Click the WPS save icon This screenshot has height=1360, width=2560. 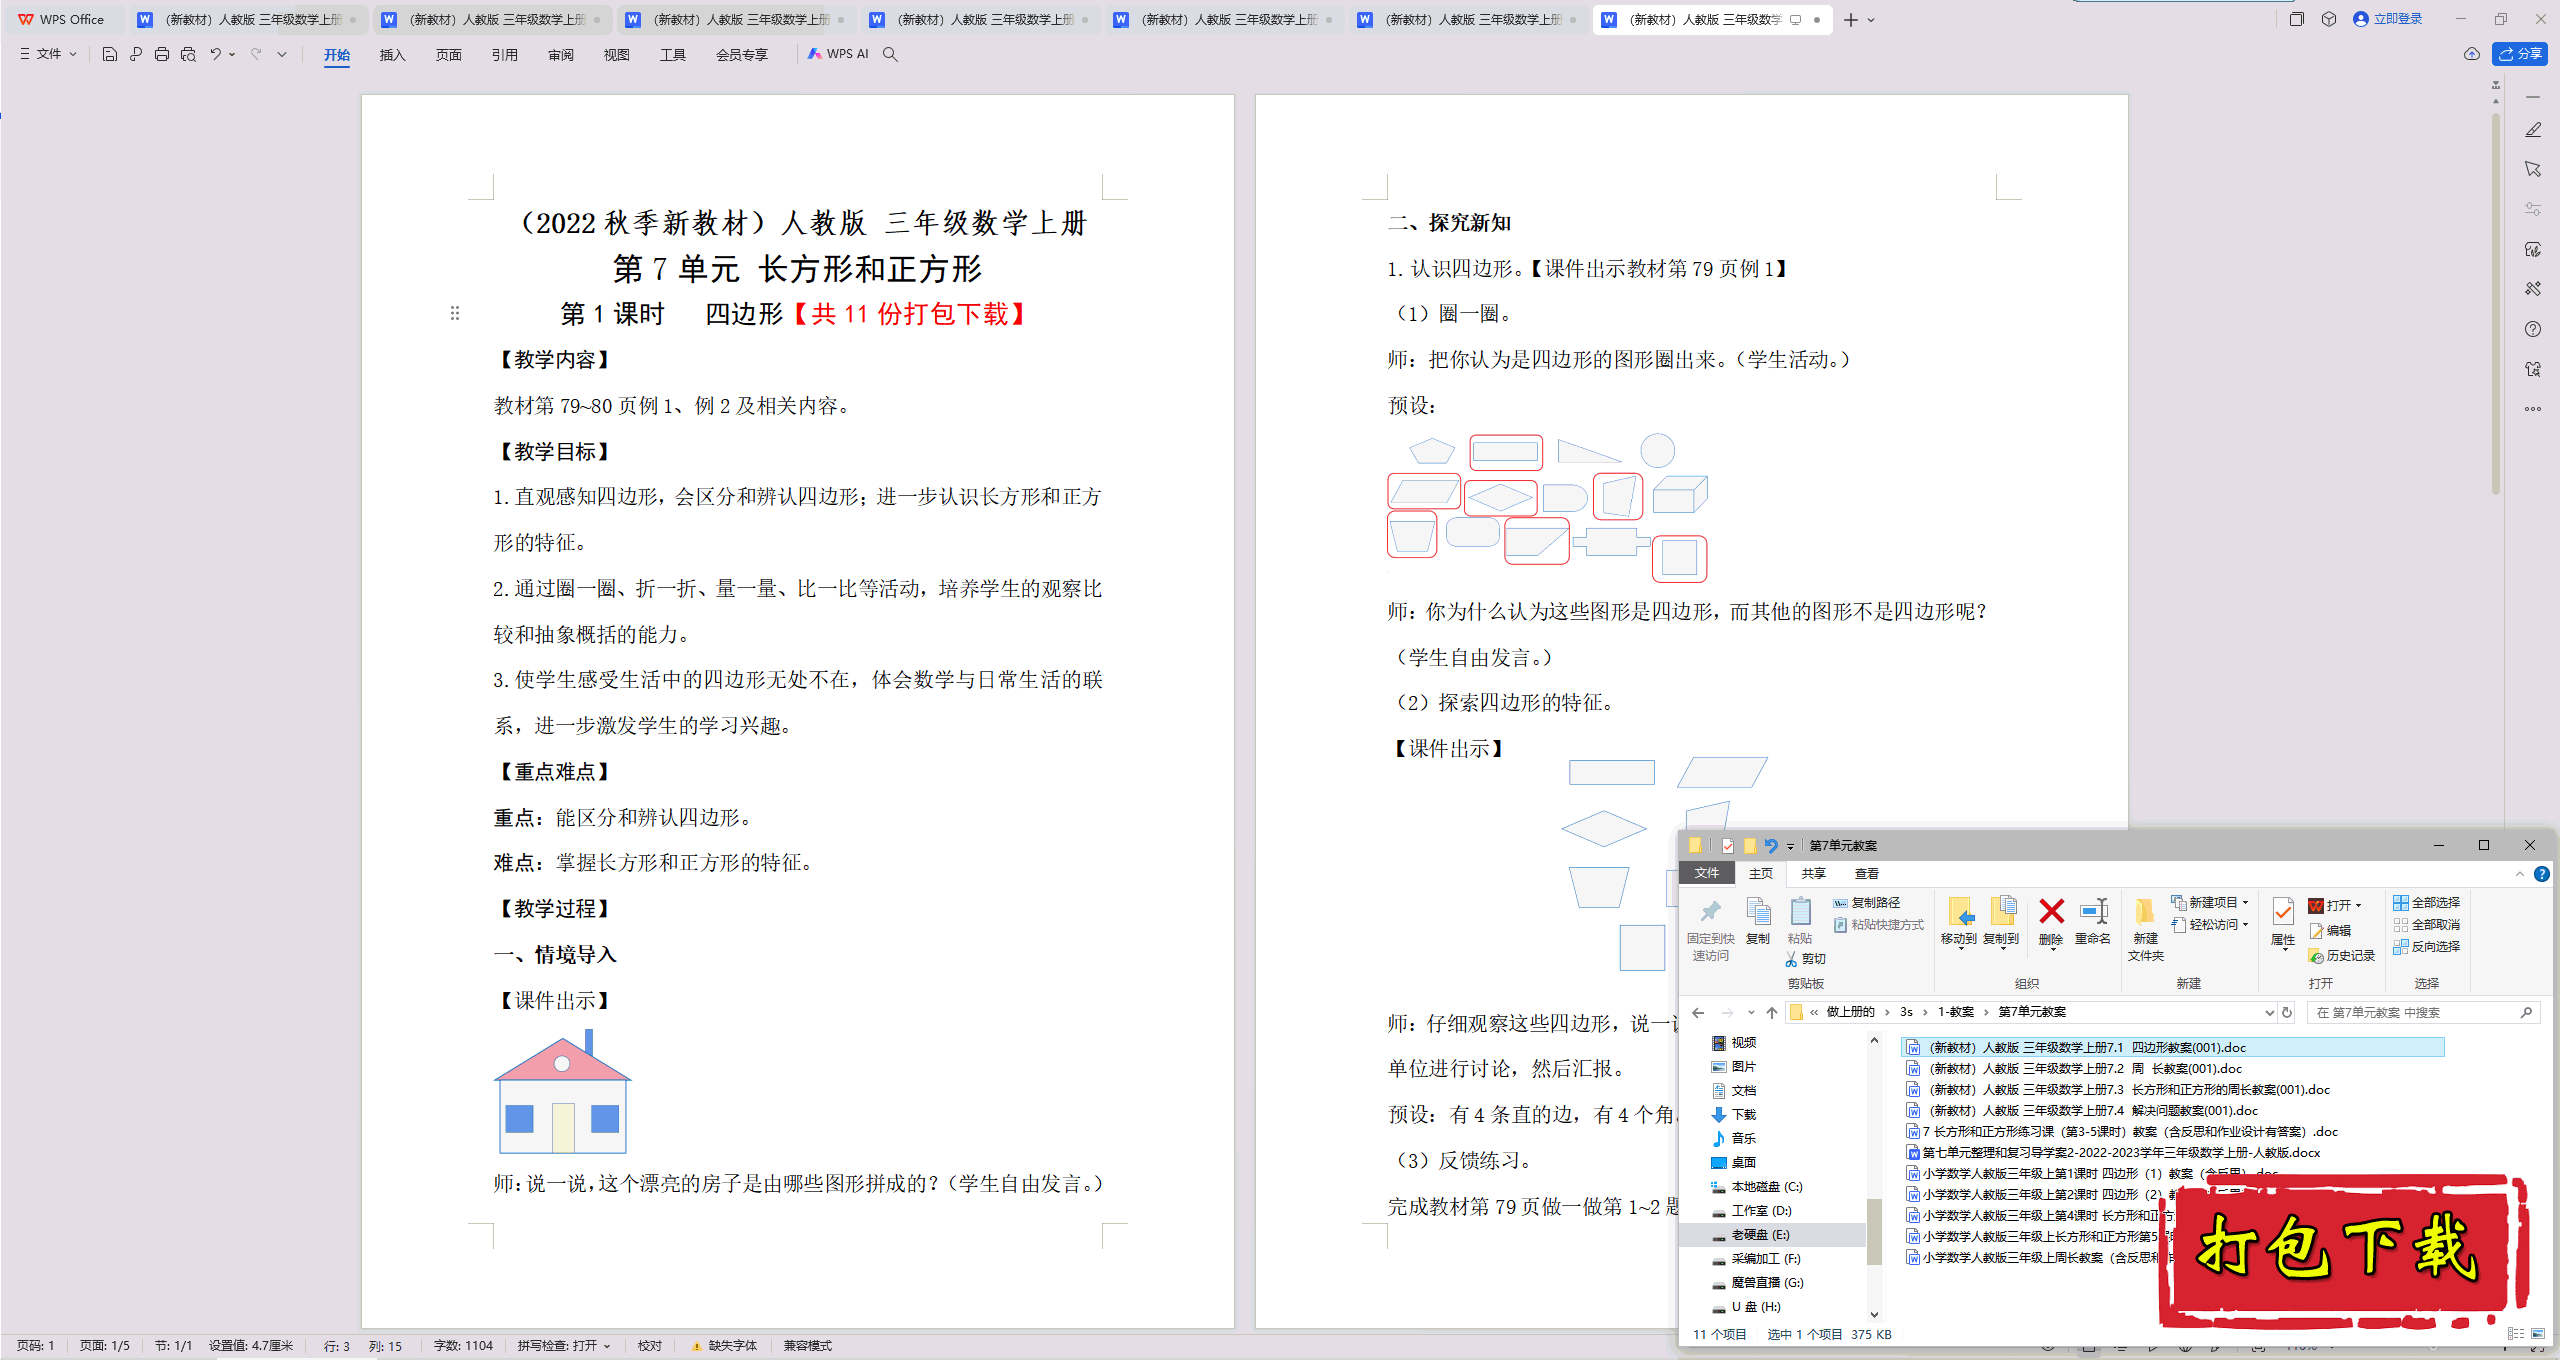110,55
